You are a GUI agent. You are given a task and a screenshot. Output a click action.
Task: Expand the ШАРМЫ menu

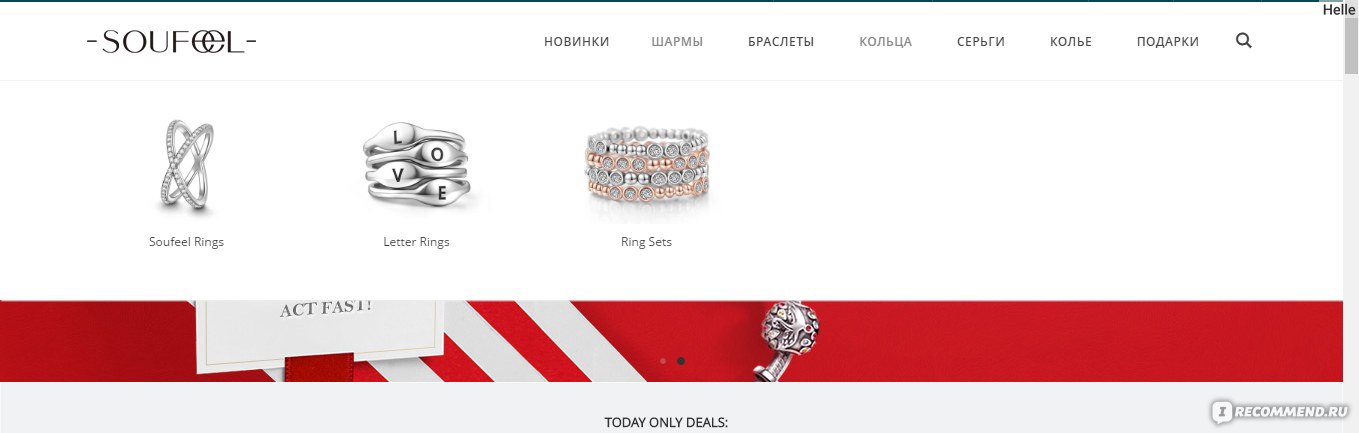pos(677,42)
